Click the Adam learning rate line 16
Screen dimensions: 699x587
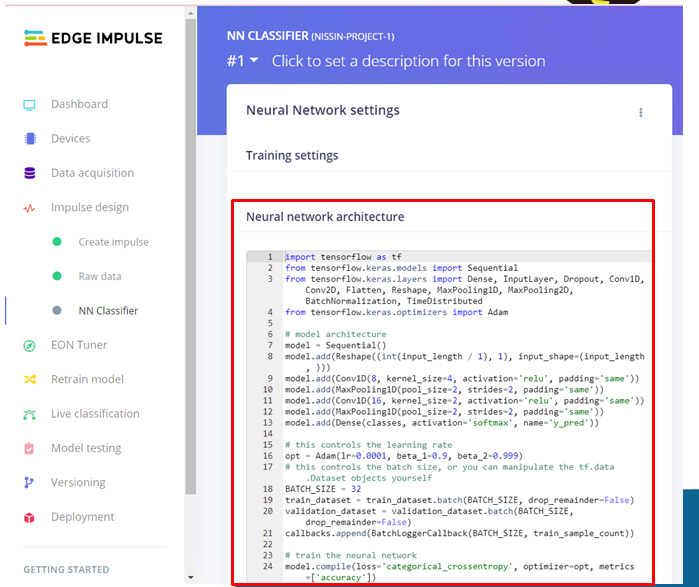click(x=404, y=456)
